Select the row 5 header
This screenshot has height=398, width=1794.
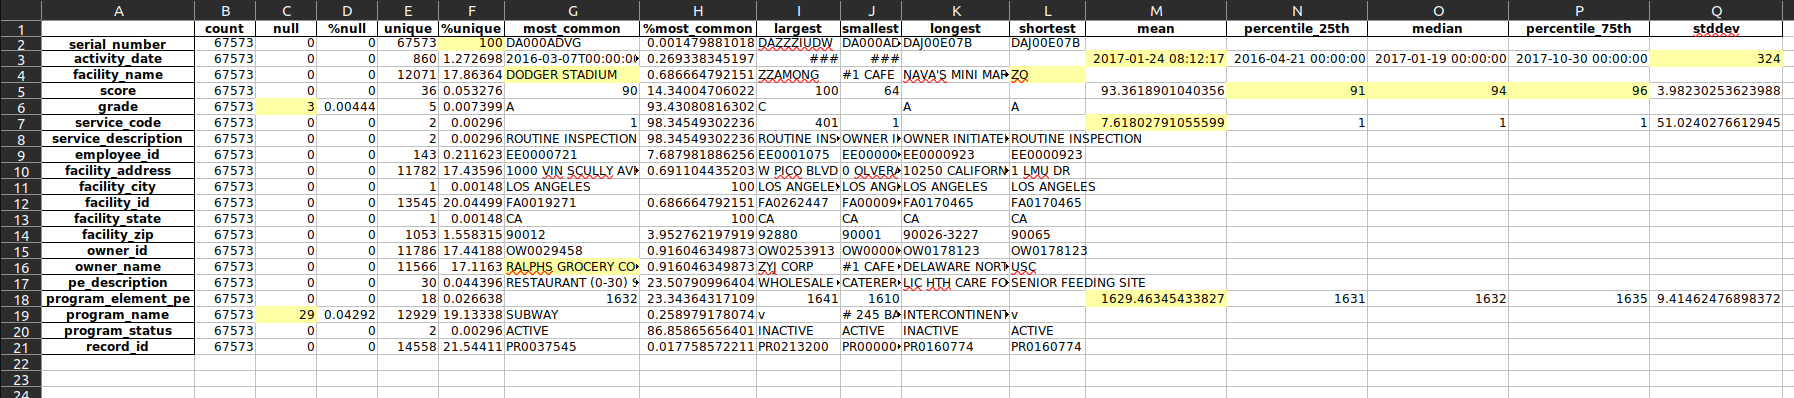tap(20, 91)
